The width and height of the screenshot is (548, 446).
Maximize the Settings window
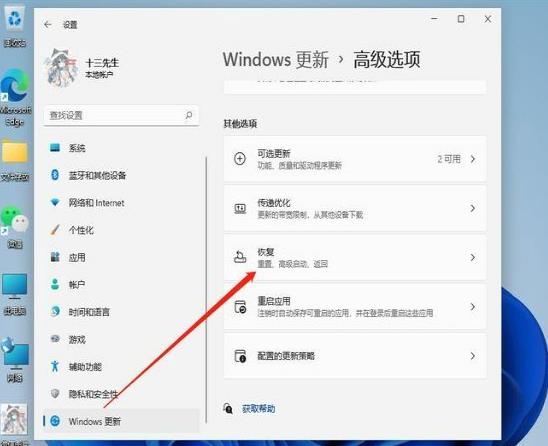[461, 19]
